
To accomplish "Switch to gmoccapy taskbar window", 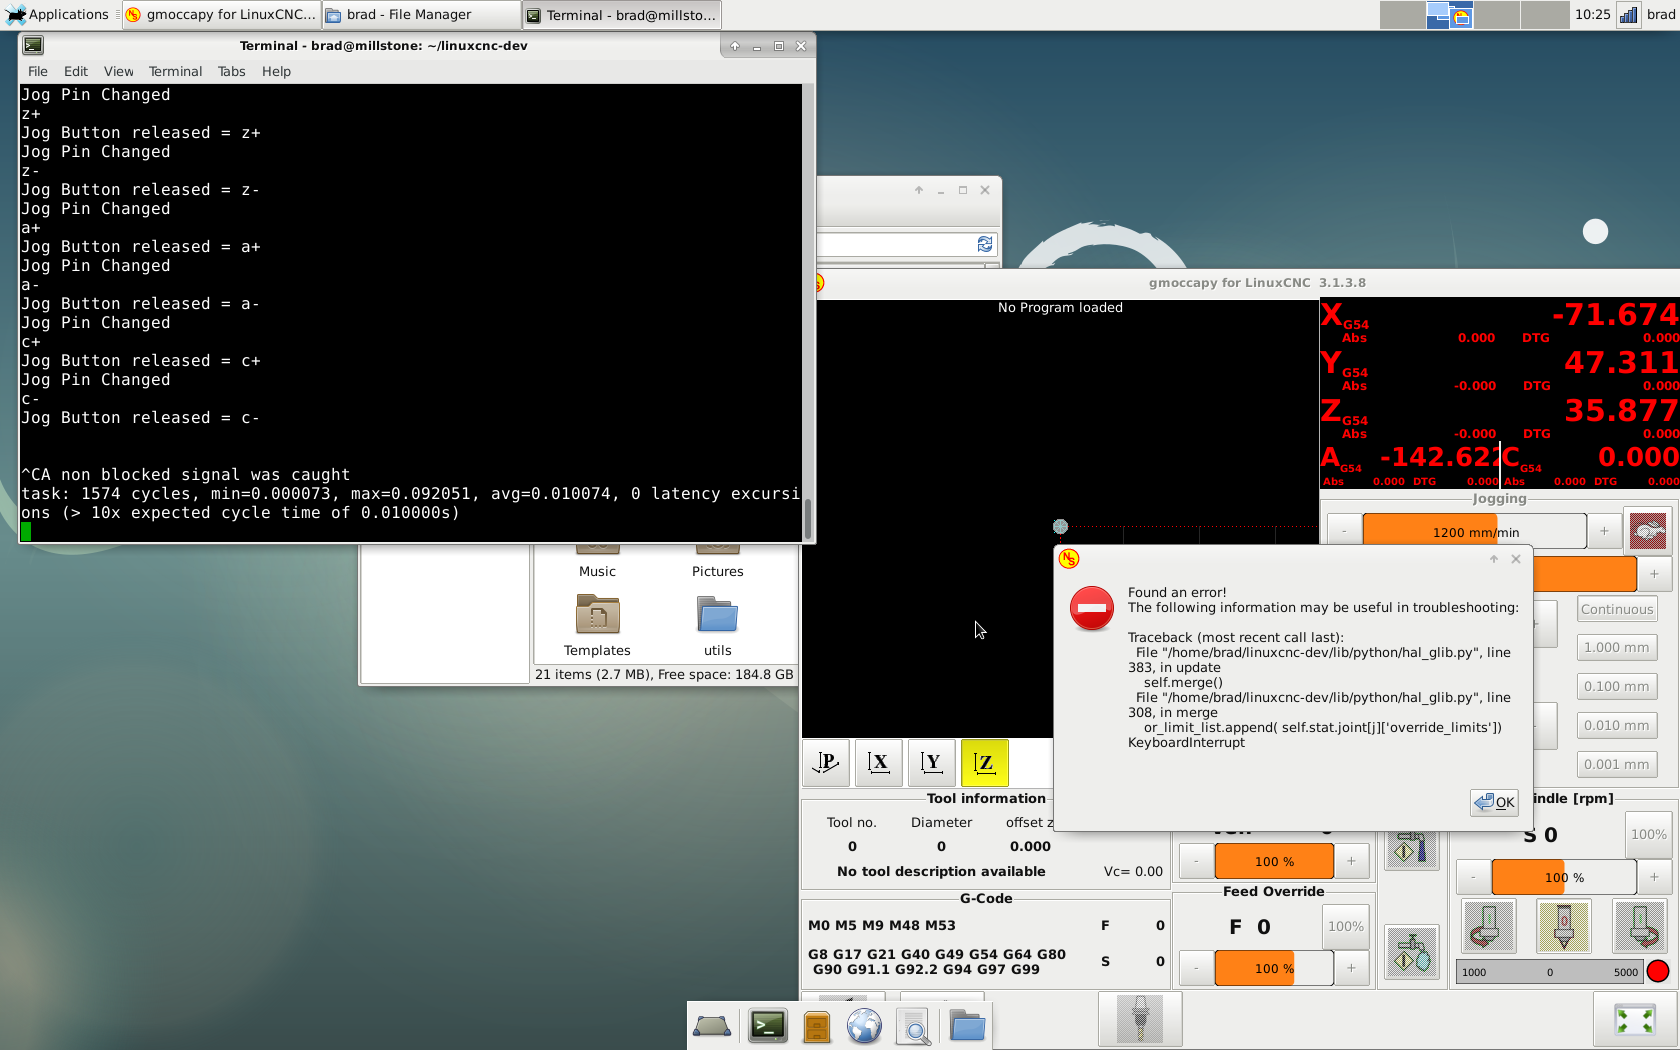I will (221, 15).
